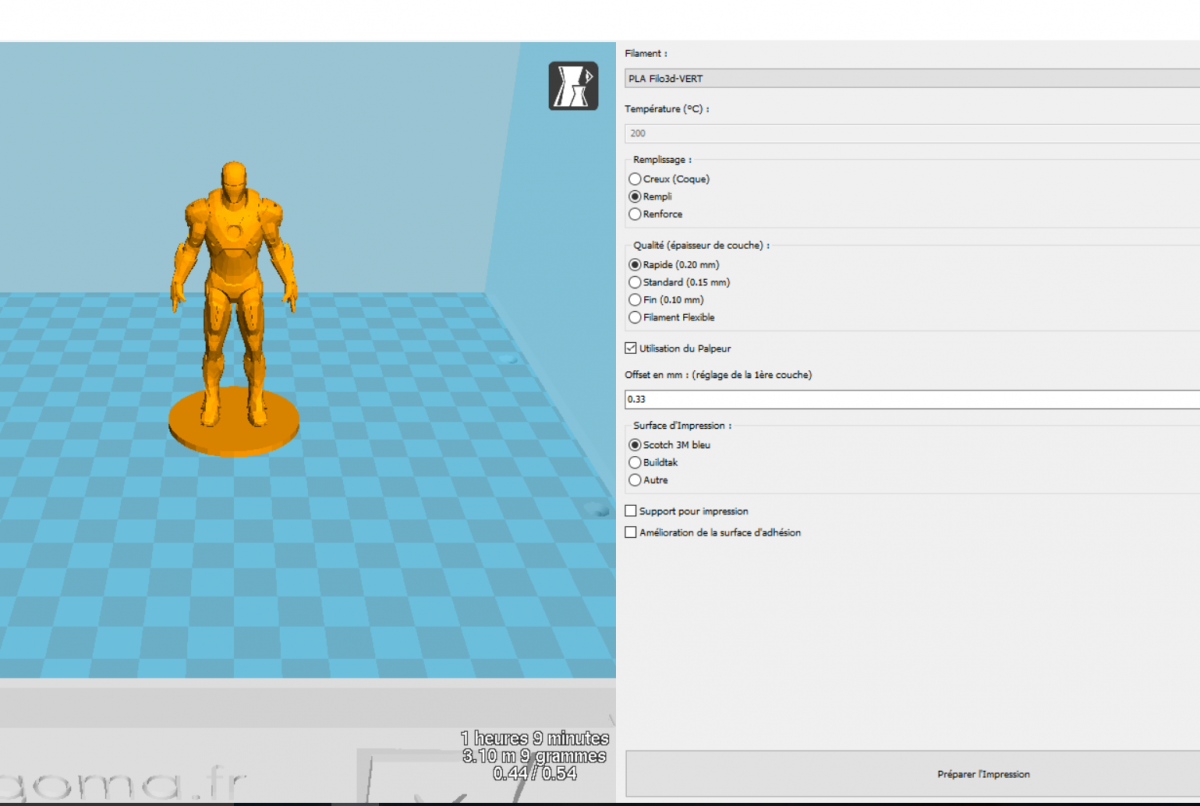The width and height of the screenshot is (1200, 806).
Task: Enable Support pour impression checkbox
Action: pyautogui.click(x=630, y=511)
